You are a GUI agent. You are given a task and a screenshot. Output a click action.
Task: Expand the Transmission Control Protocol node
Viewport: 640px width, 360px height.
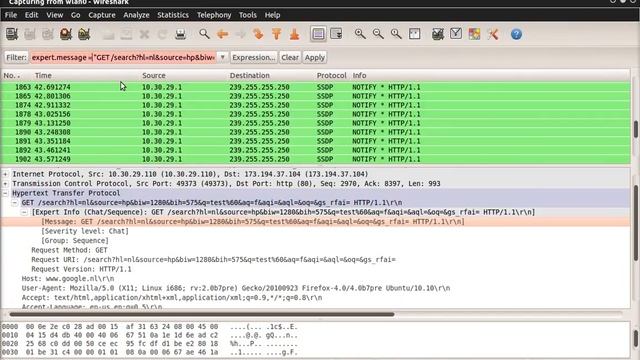coord(5,184)
